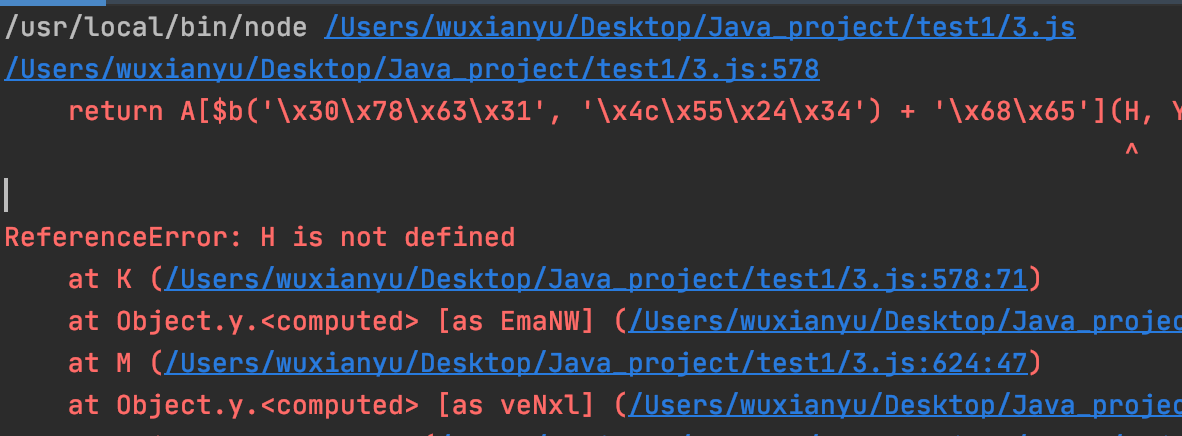Viewport: 1182px width, 436px height.
Task: Click the 'at K' stack frame text
Action: [x=100, y=280]
